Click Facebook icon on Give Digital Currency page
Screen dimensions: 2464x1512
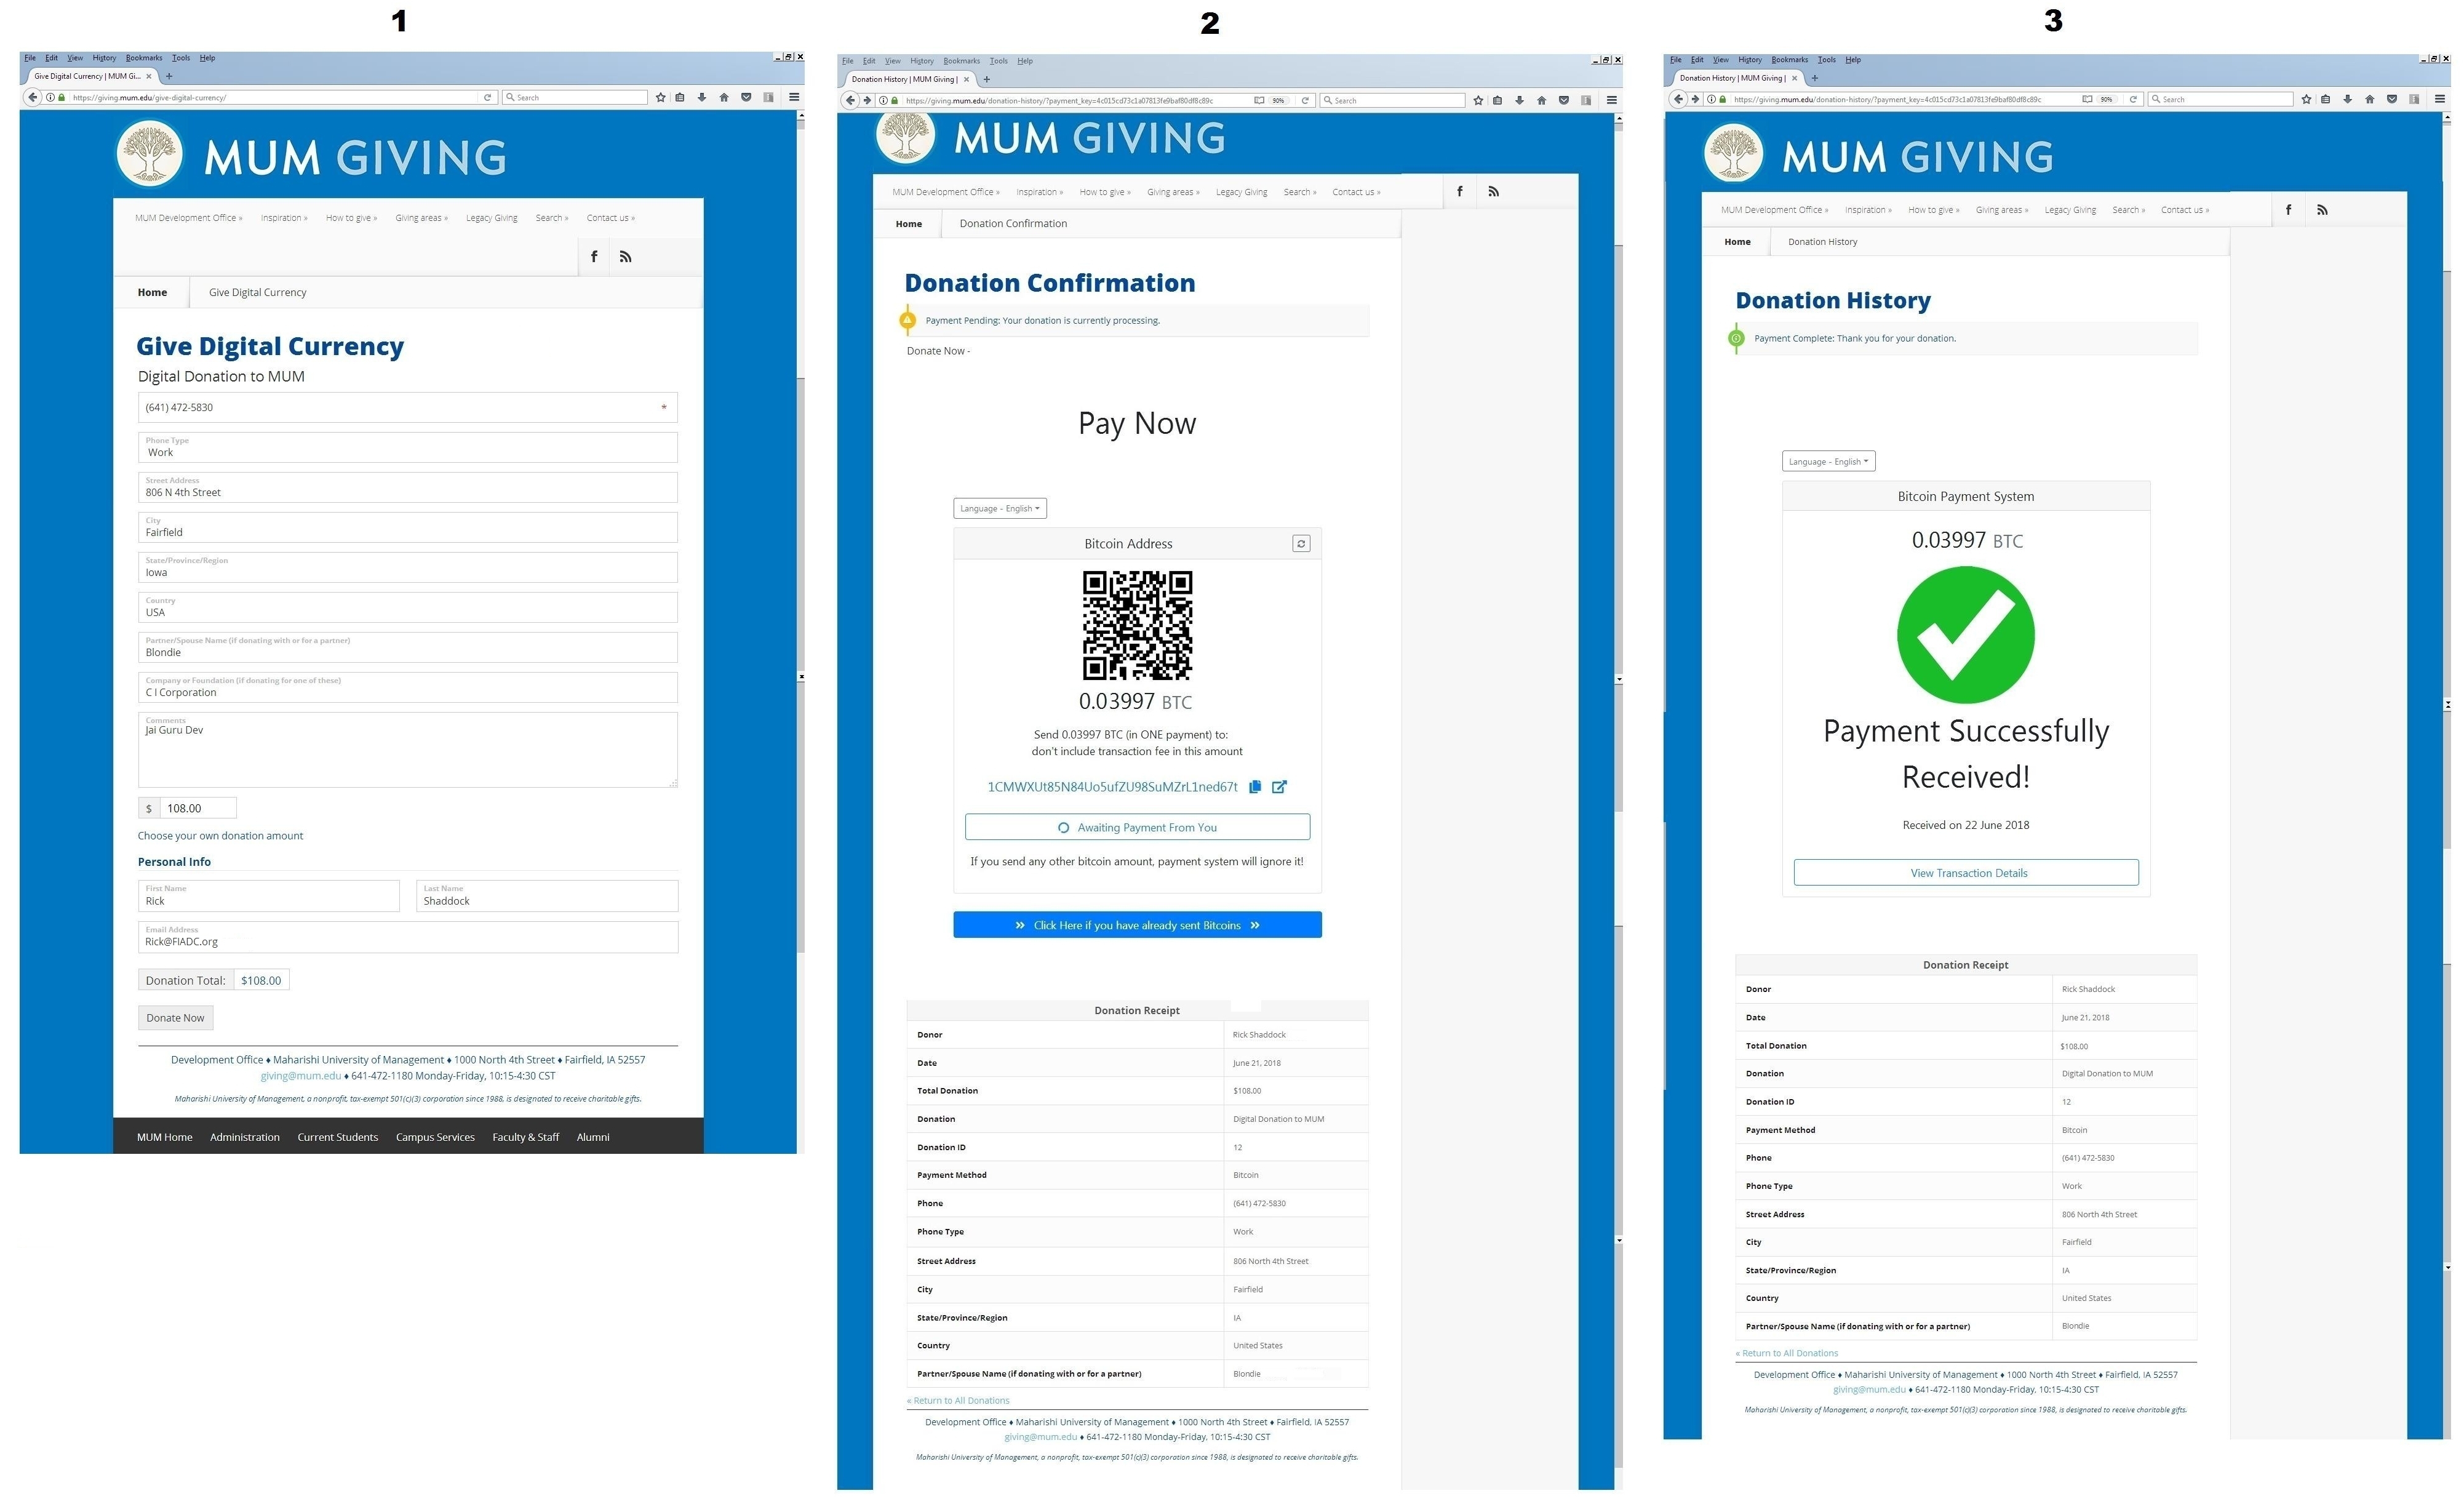(594, 257)
